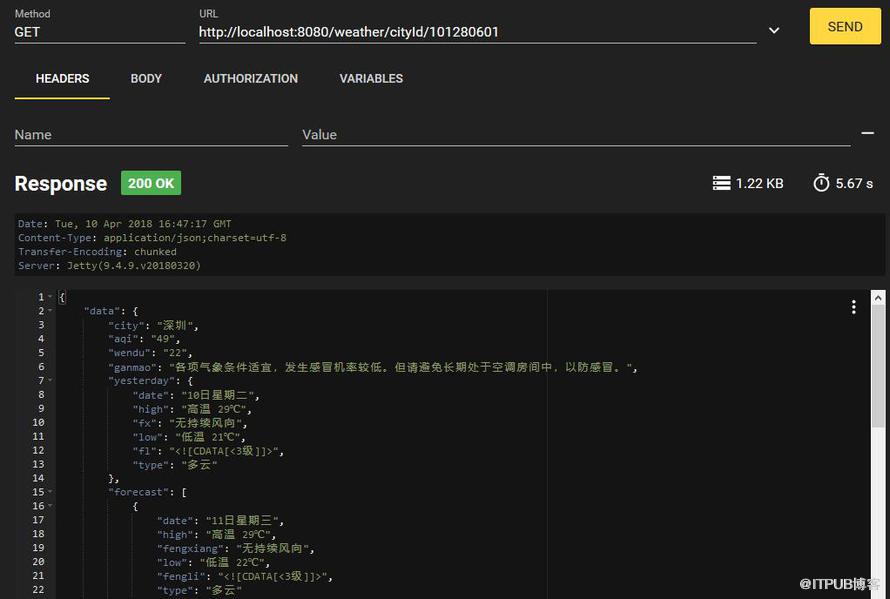890x599 pixels.
Task: Edit the request URL field
Action: point(477,32)
